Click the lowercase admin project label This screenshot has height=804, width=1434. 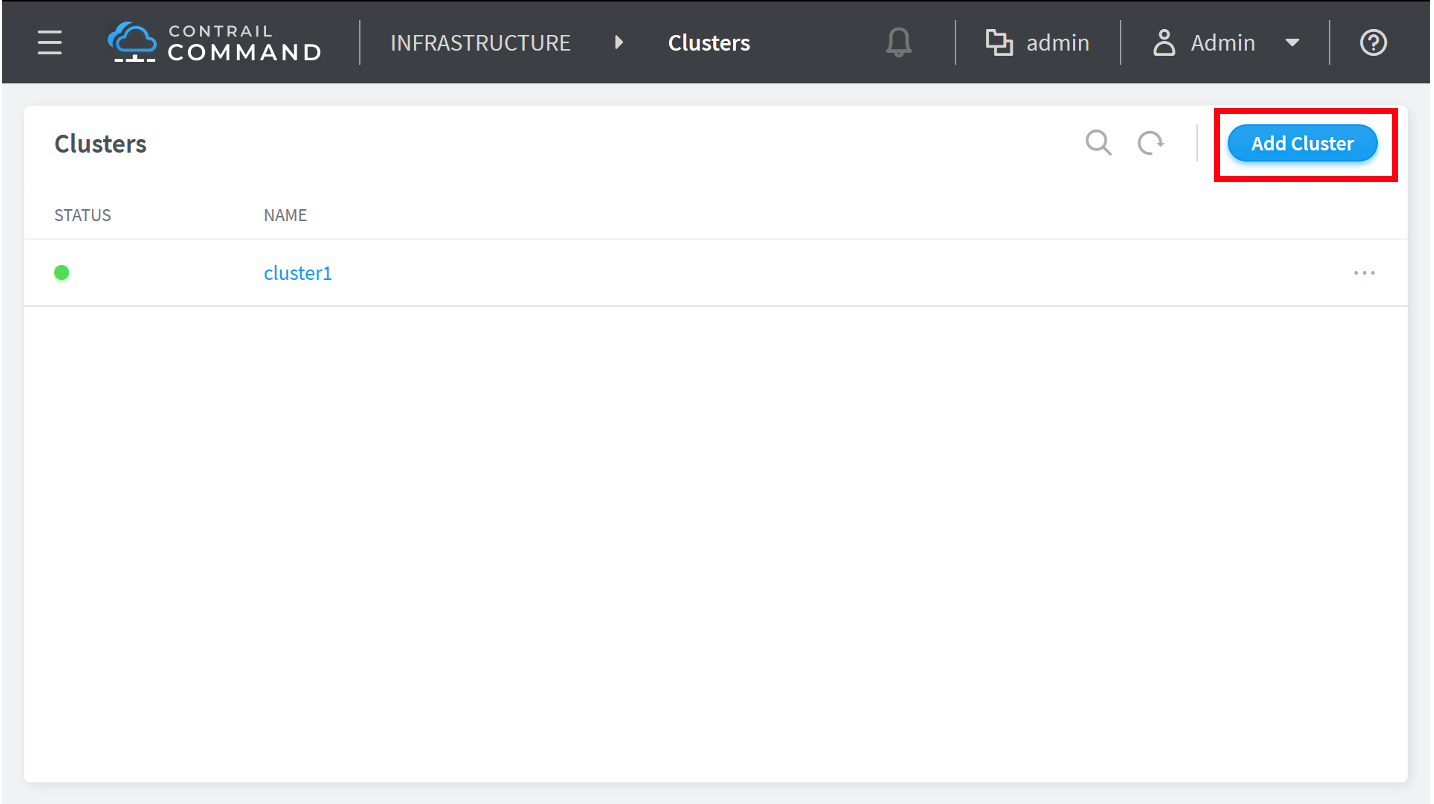pos(1058,43)
